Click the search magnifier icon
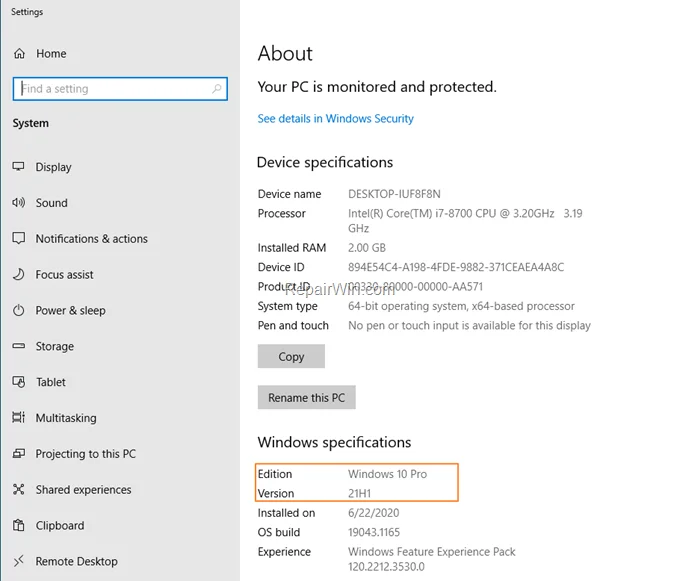The width and height of the screenshot is (680, 581). click(x=216, y=89)
